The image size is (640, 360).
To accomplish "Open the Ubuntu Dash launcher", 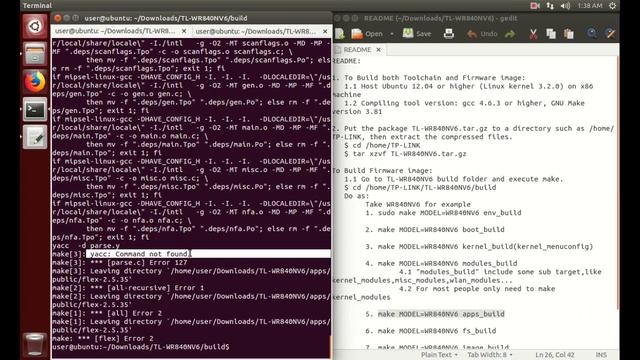I will pos(35,27).
